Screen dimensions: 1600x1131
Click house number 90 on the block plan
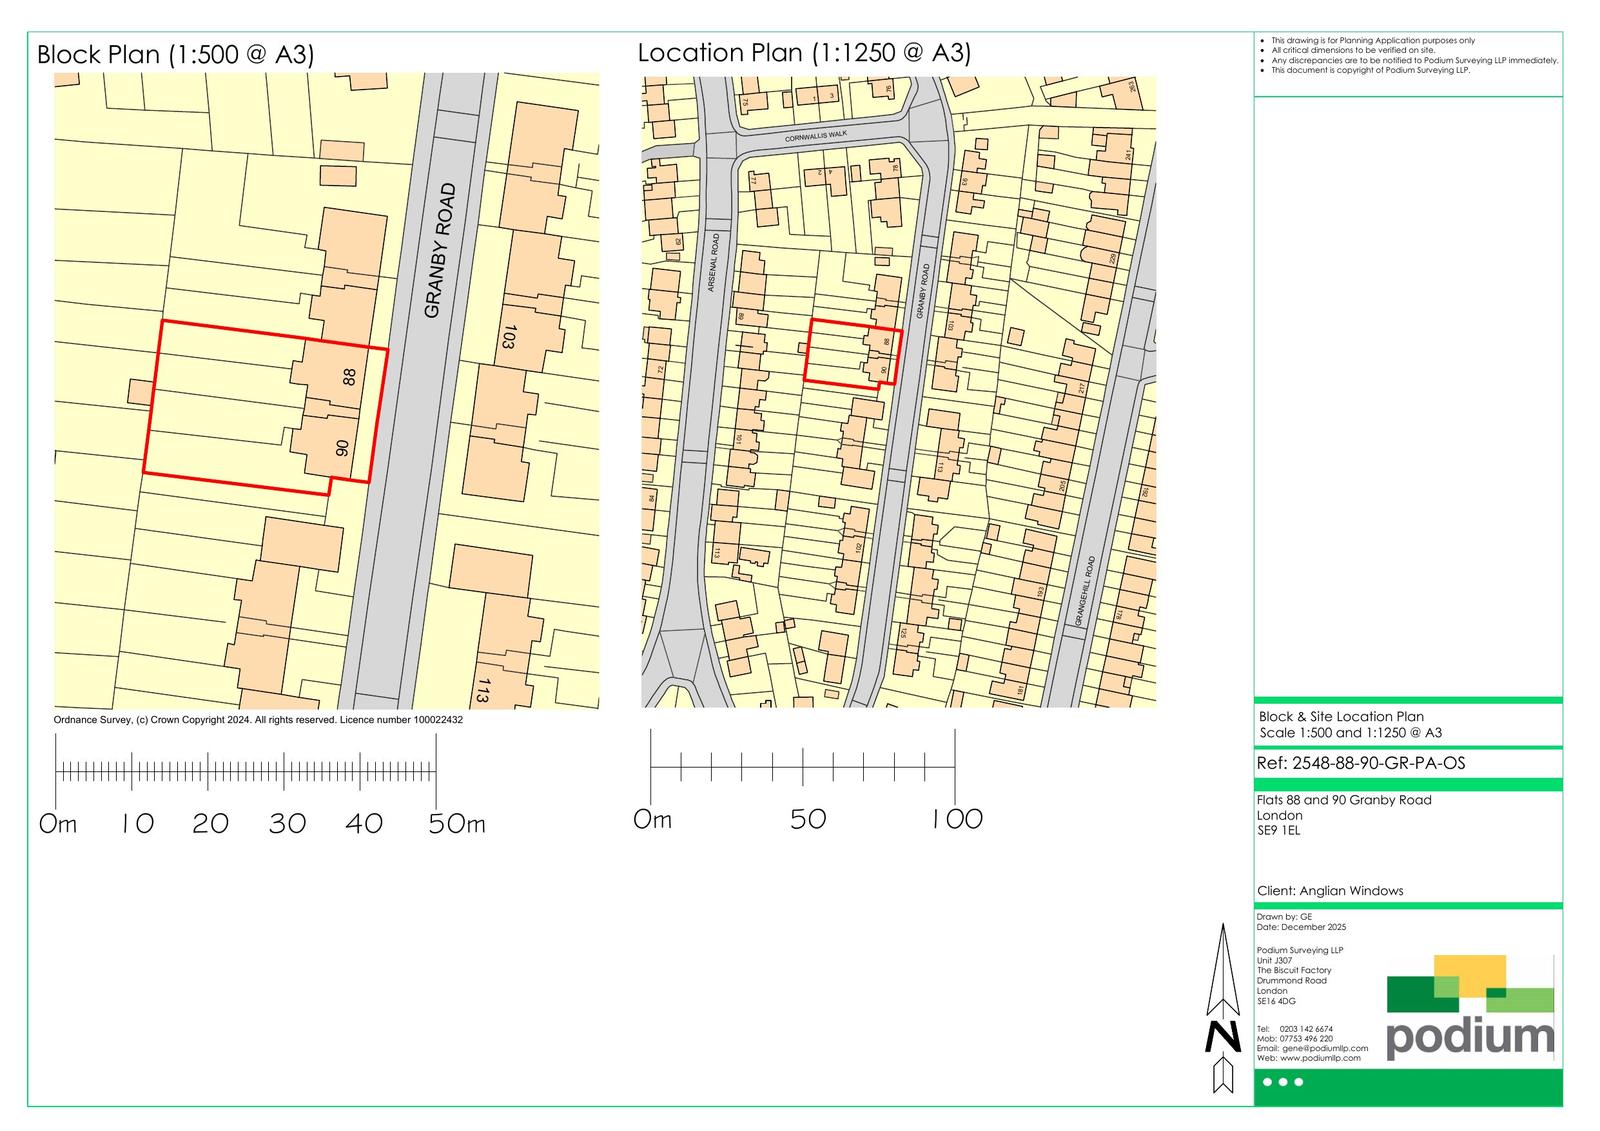click(x=342, y=447)
